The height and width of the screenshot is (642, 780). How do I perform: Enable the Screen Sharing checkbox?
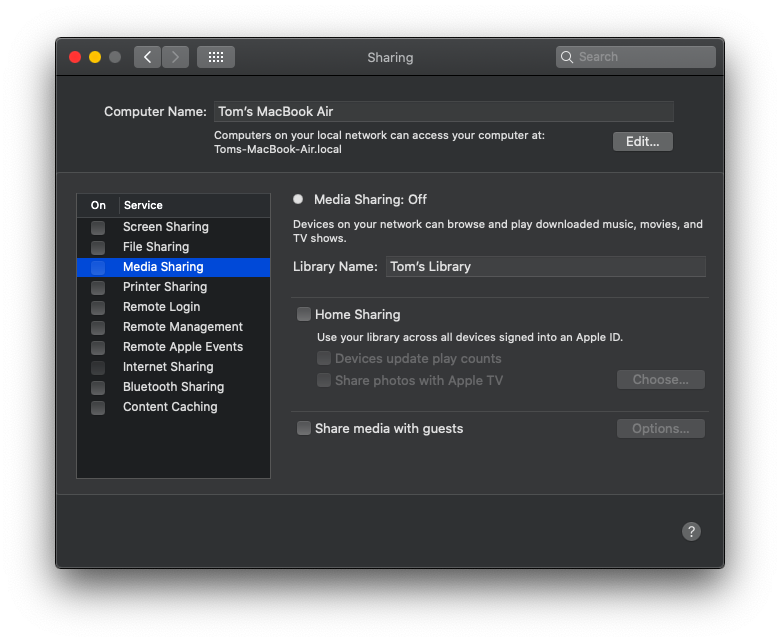point(98,228)
